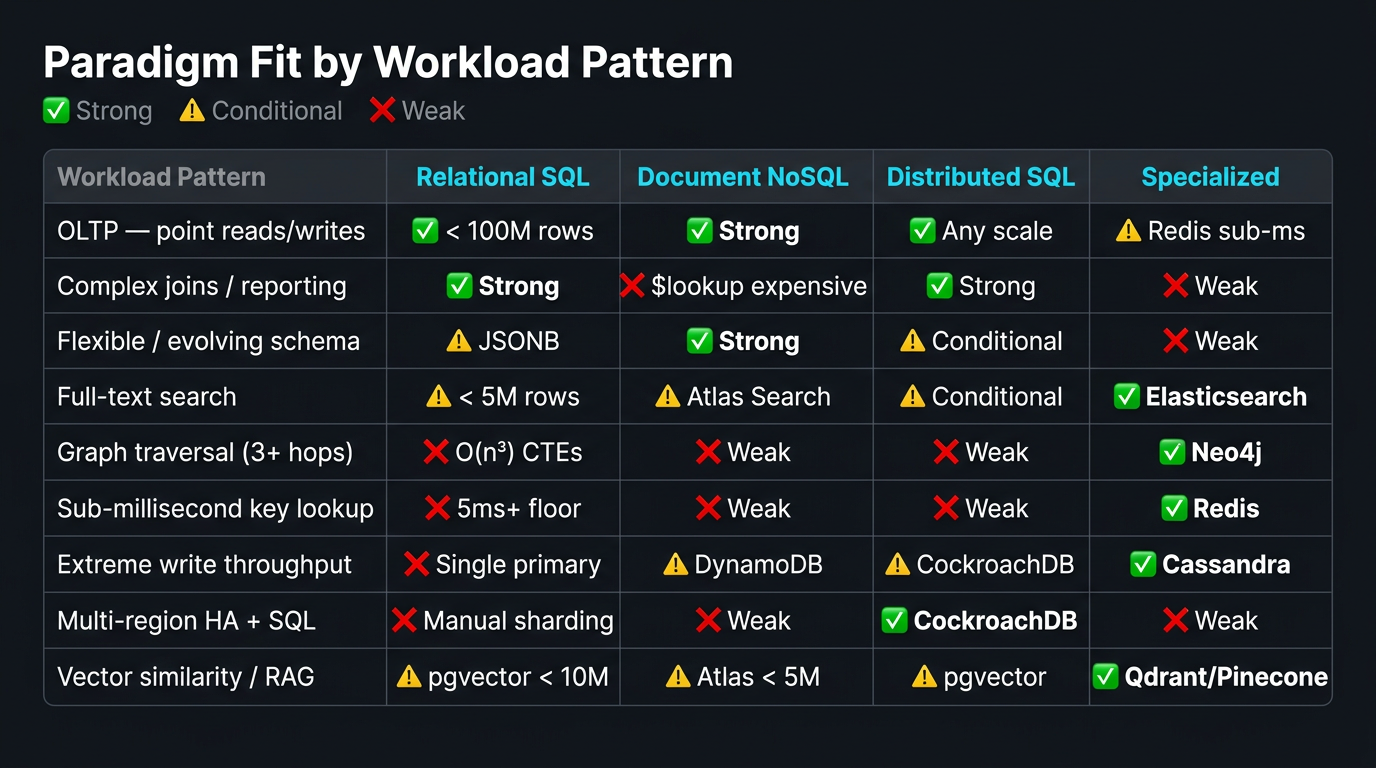Click the red cross before '5ms+ floor'

[x=437, y=508]
